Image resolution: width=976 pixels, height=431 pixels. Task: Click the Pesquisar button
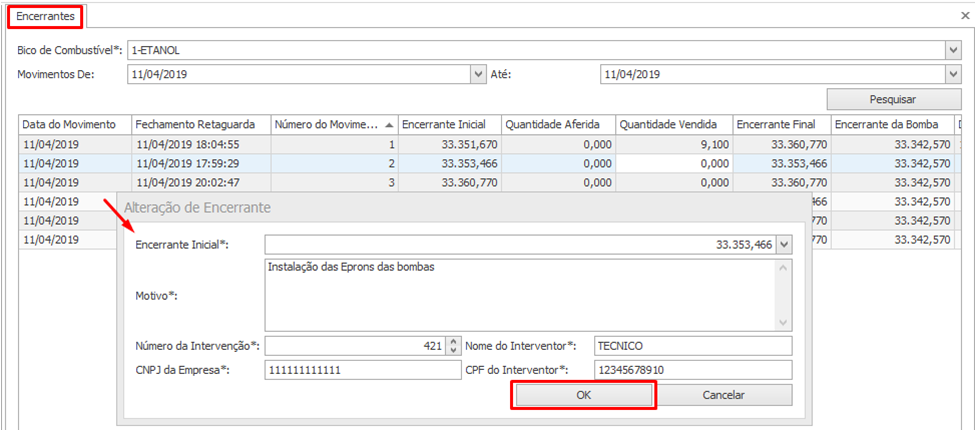coord(894,99)
